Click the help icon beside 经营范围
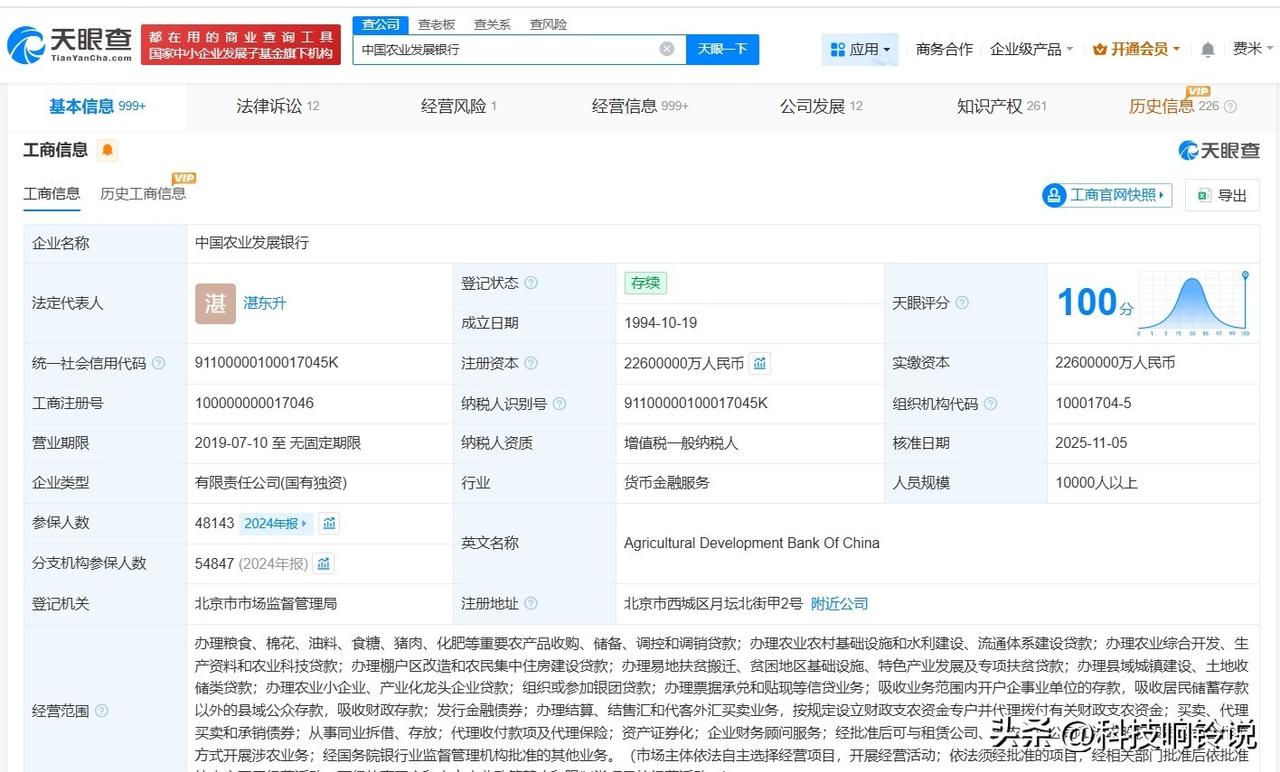Screen dimensions: 1280x772 101,711
